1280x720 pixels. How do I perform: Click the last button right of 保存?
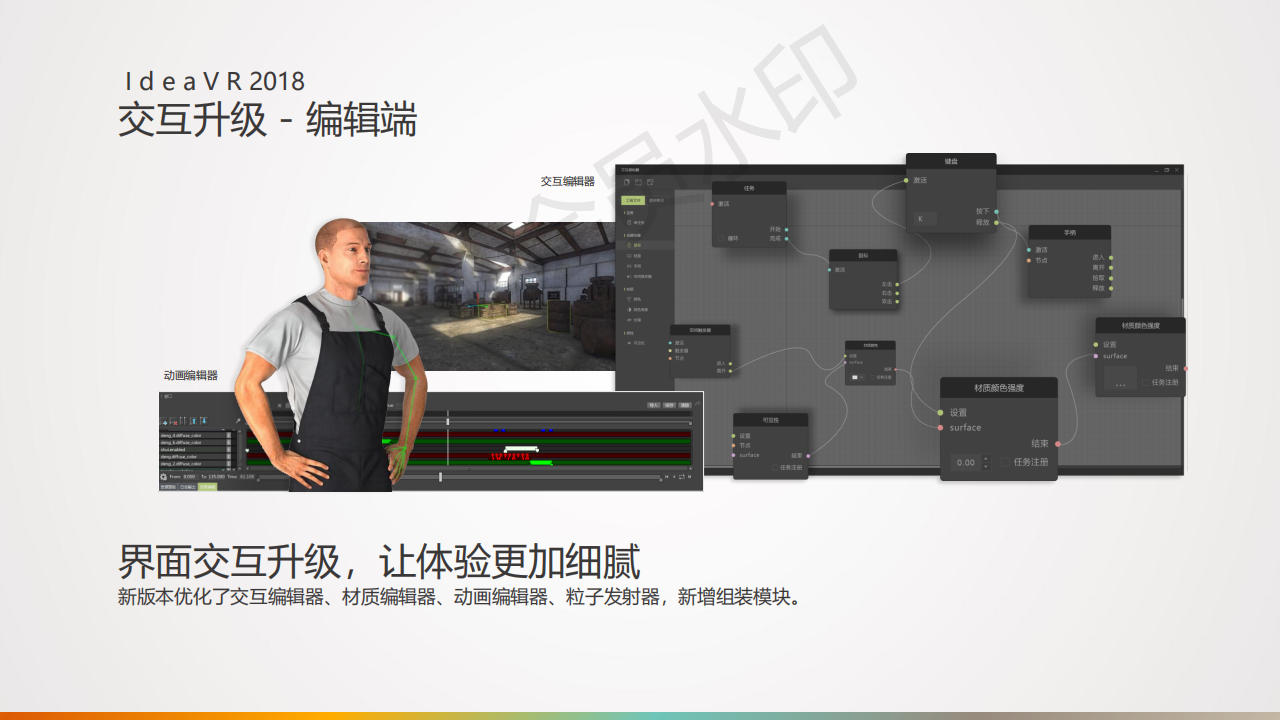[685, 405]
